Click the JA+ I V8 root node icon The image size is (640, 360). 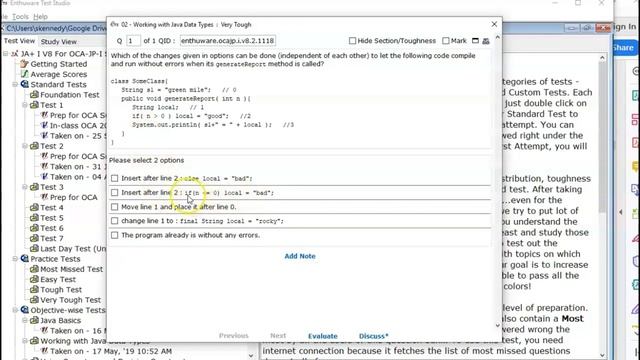(15, 54)
